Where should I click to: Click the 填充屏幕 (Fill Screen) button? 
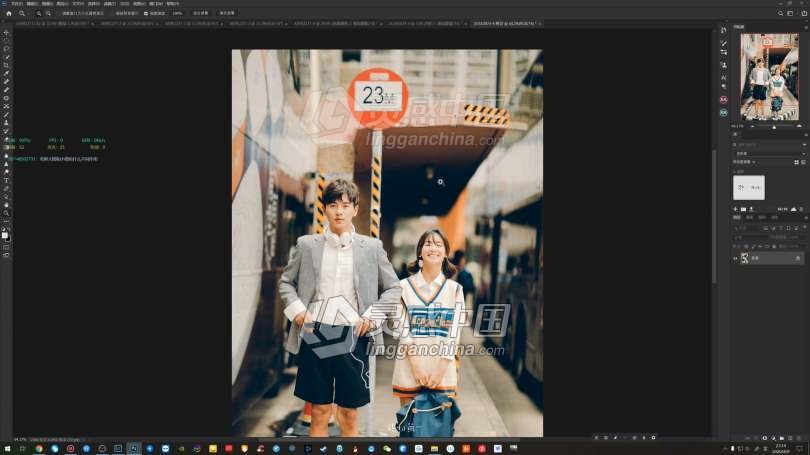pos(227,13)
